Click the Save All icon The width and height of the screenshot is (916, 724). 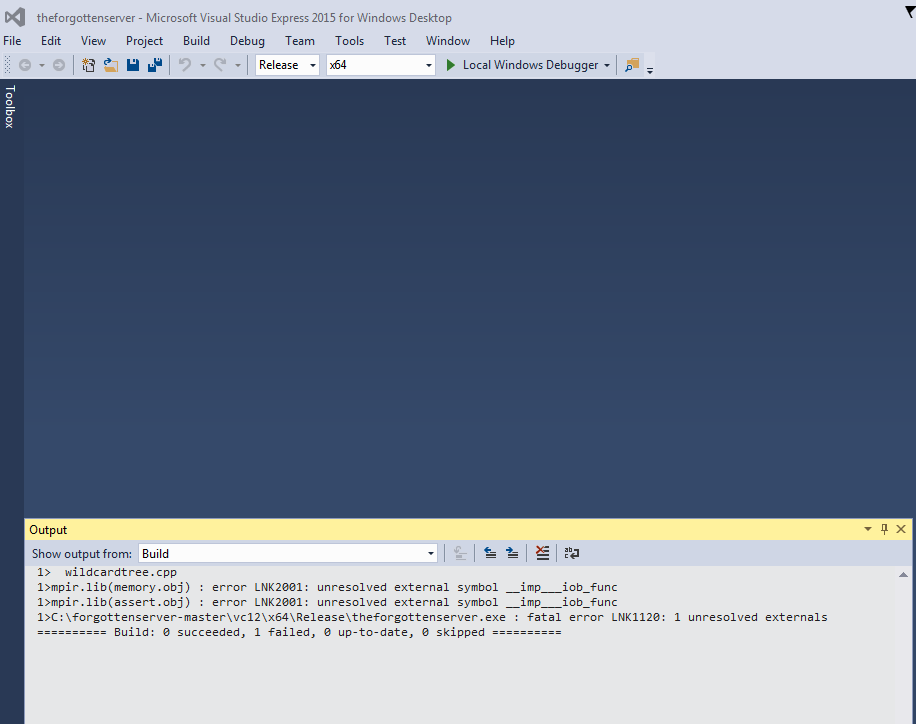pyautogui.click(x=155, y=65)
